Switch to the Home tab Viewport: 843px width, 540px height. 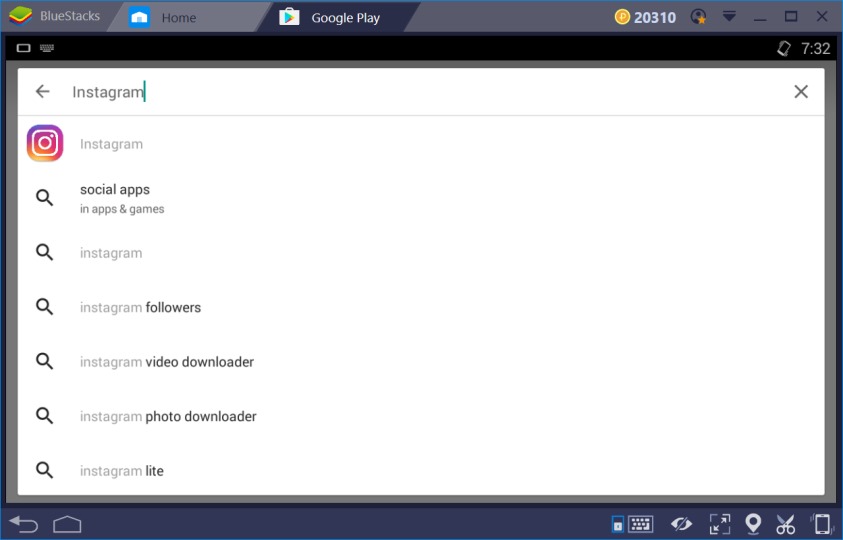[x=163, y=17]
